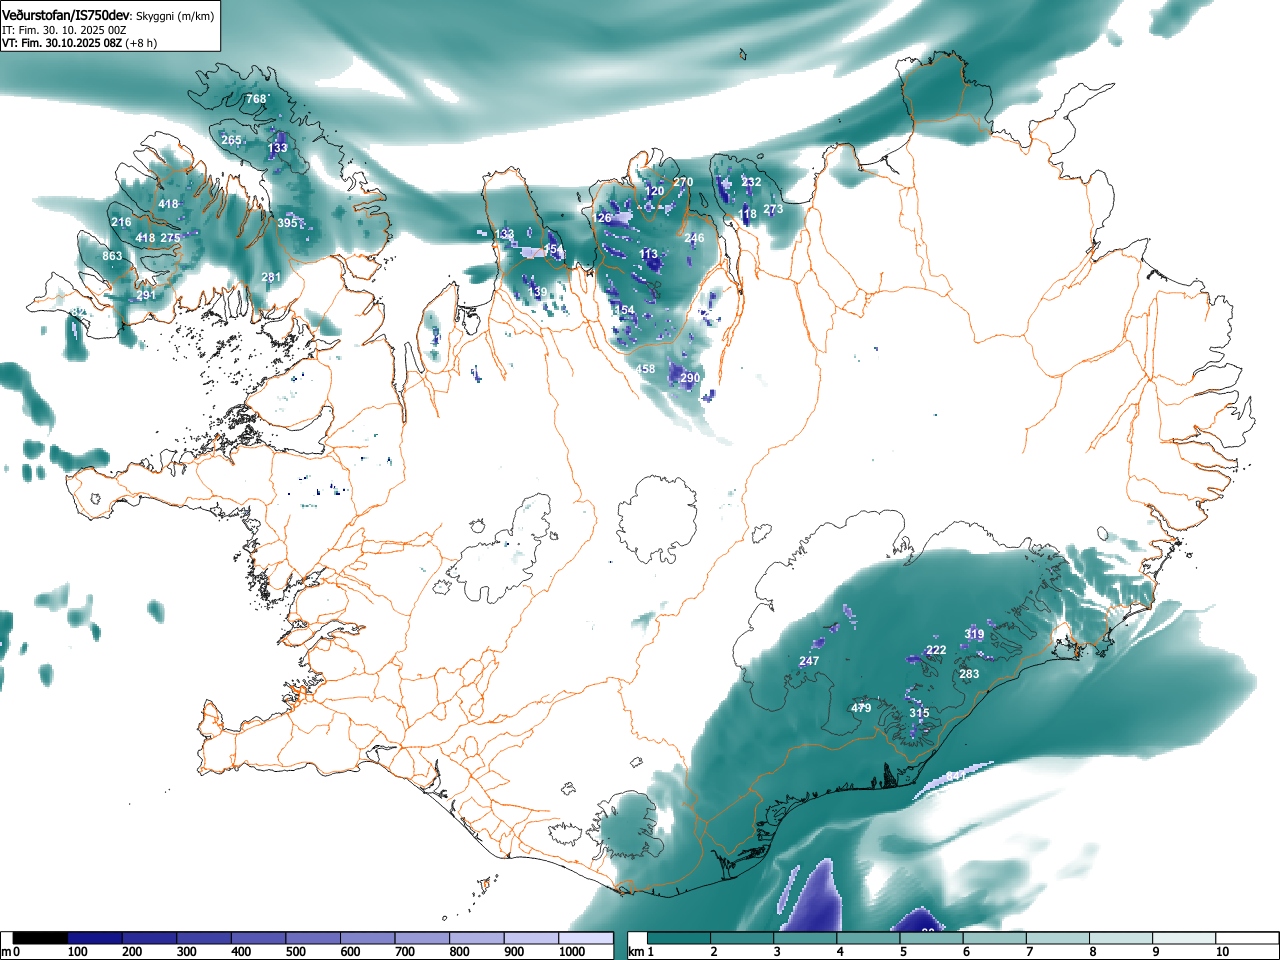Click the visibility value 319

click(974, 634)
